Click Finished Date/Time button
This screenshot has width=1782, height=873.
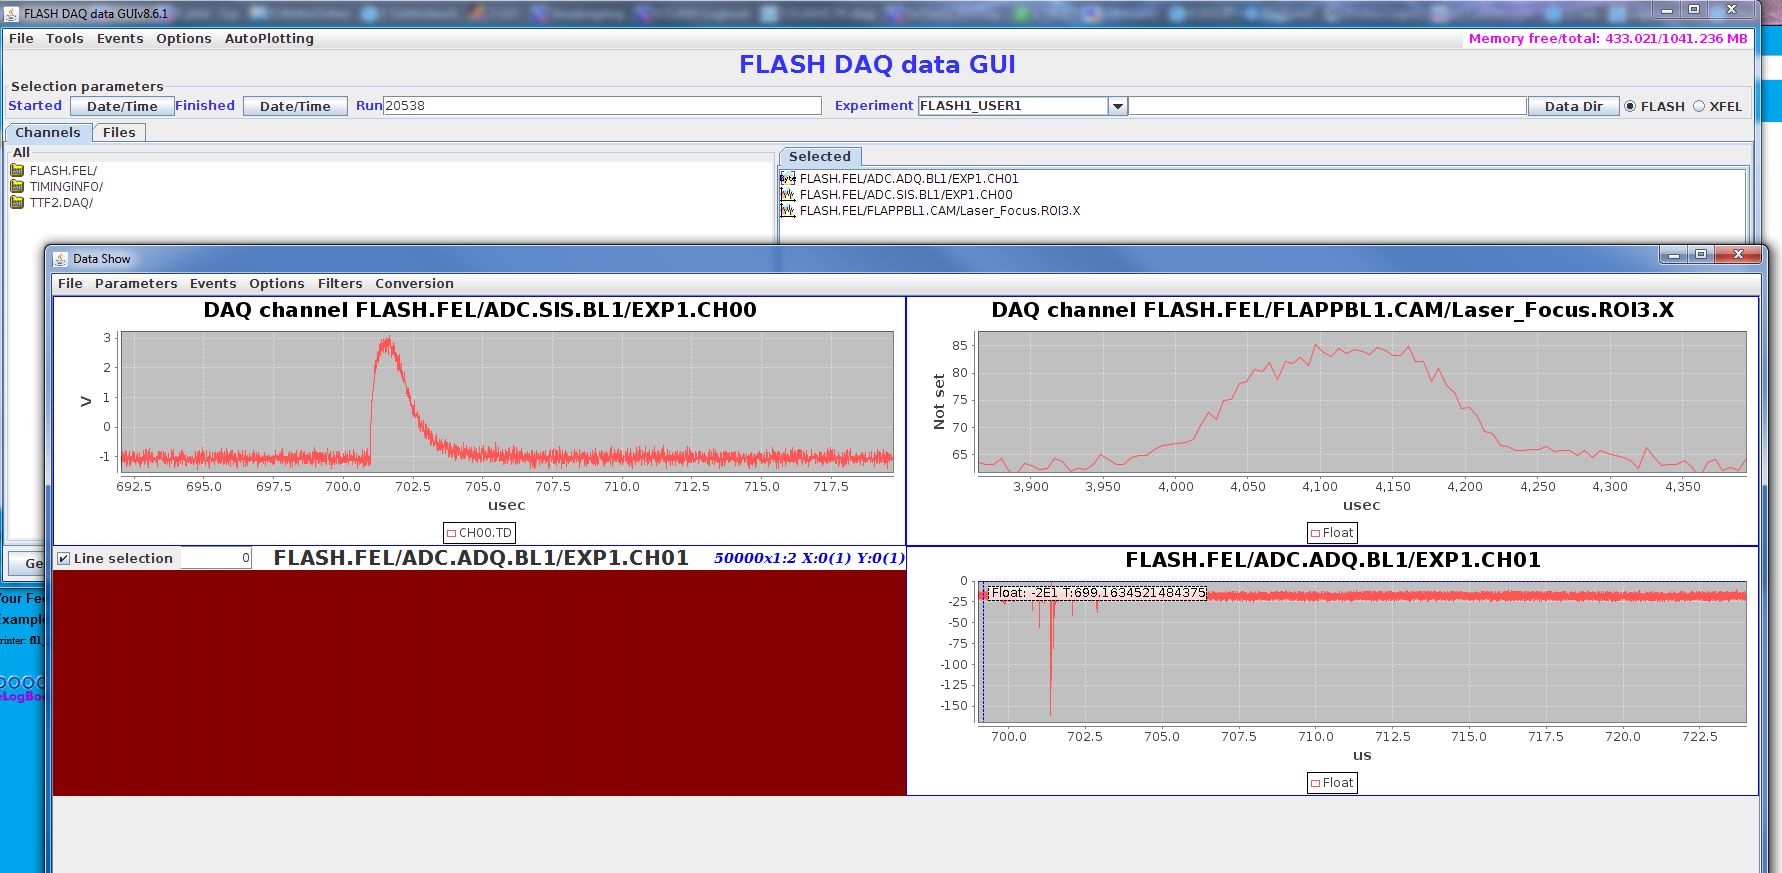[295, 106]
